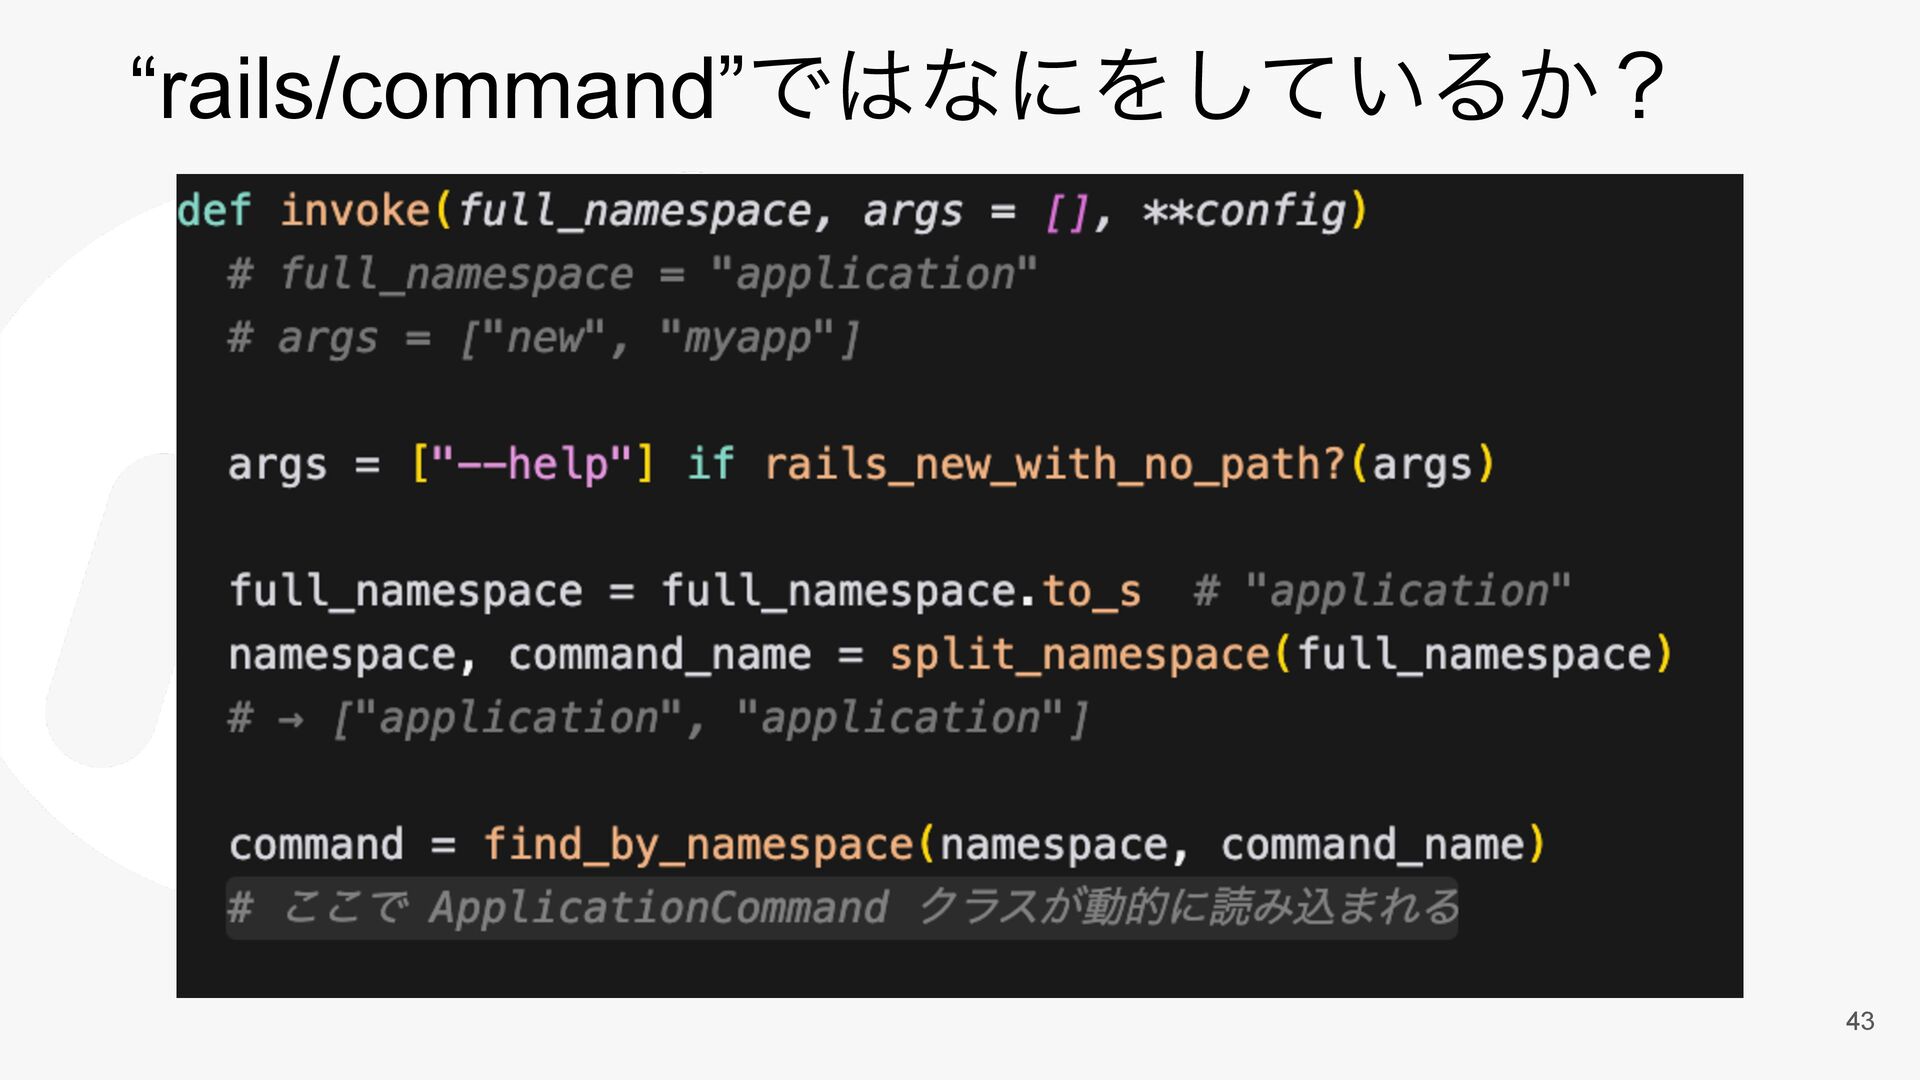Click the comment '# args = ["new", "myapp"]'

544,339
